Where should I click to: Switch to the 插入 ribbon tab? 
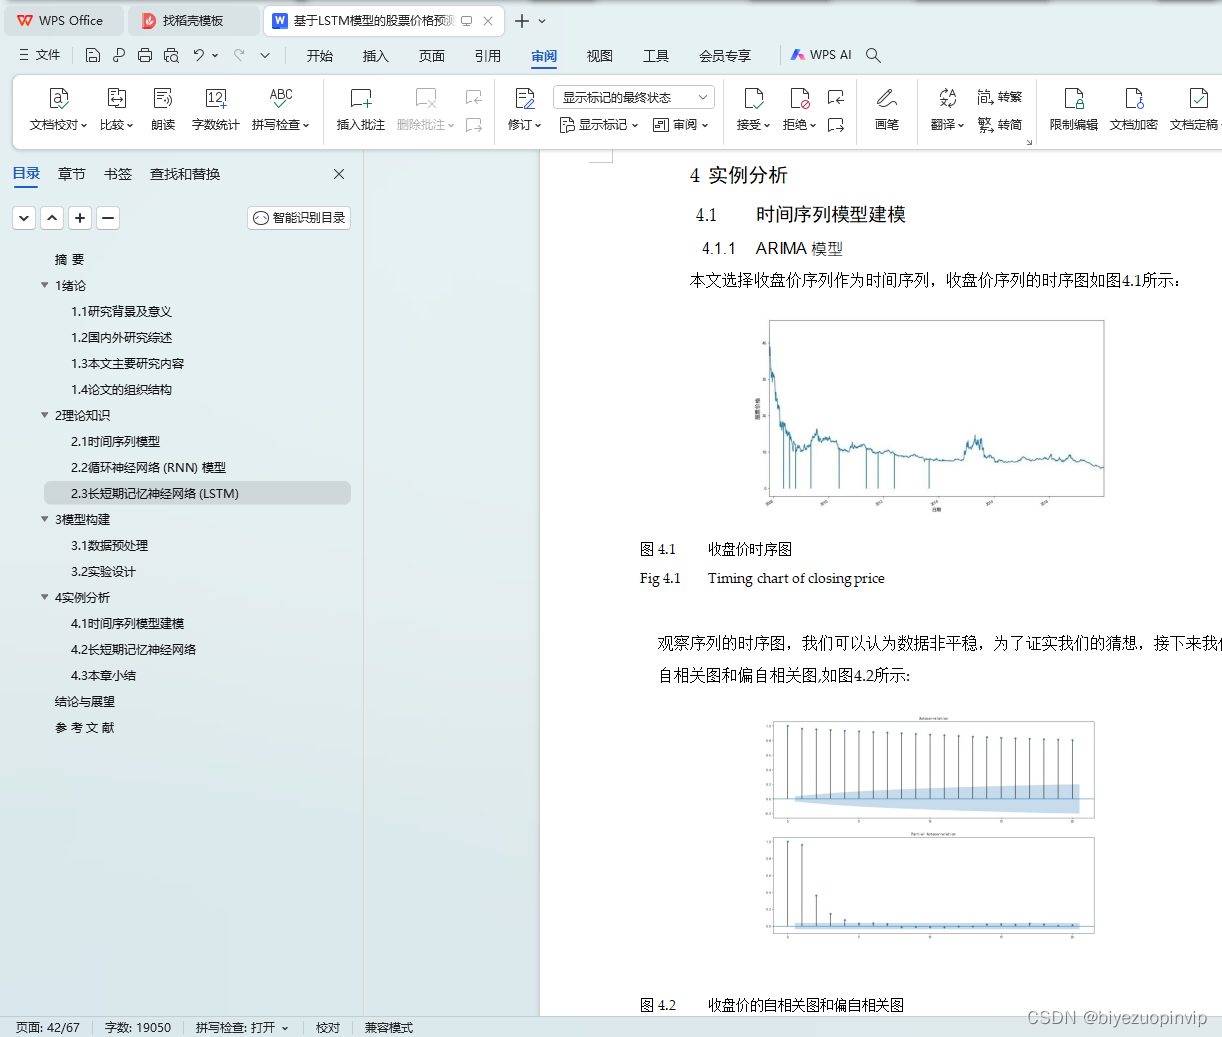pos(376,55)
